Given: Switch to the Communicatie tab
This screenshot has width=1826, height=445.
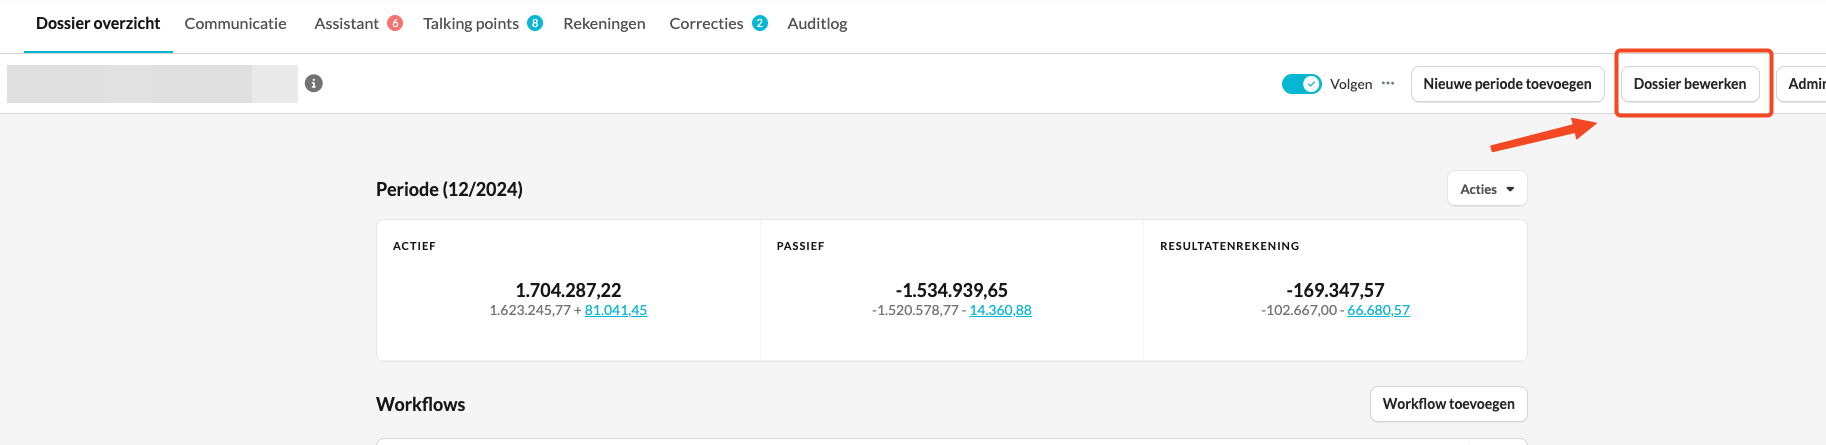Looking at the screenshot, I should [x=235, y=23].
